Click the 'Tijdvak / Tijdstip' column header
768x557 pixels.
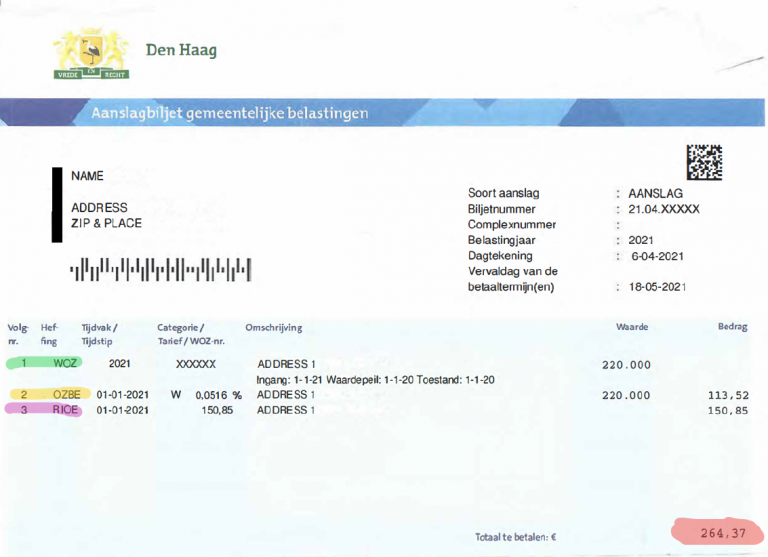pos(99,334)
